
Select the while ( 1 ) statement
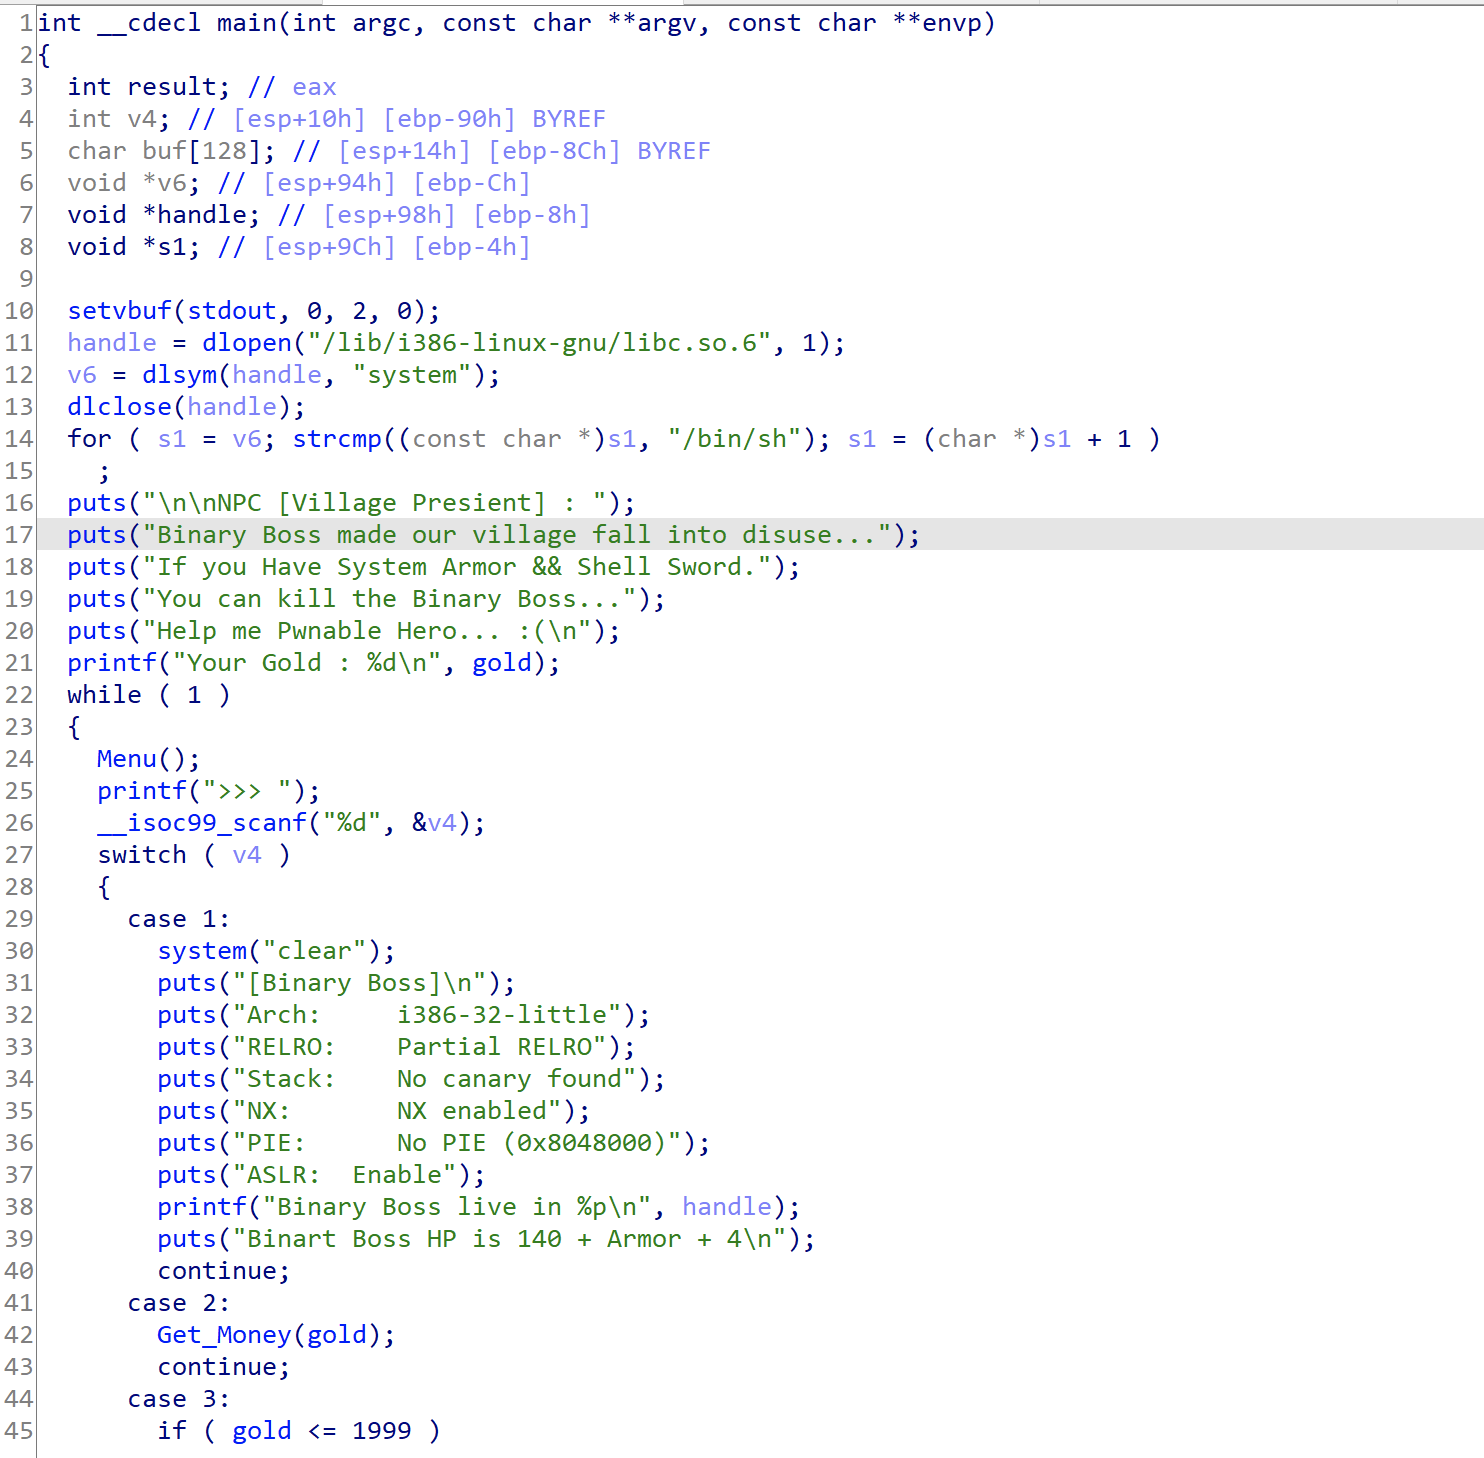[x=147, y=694]
